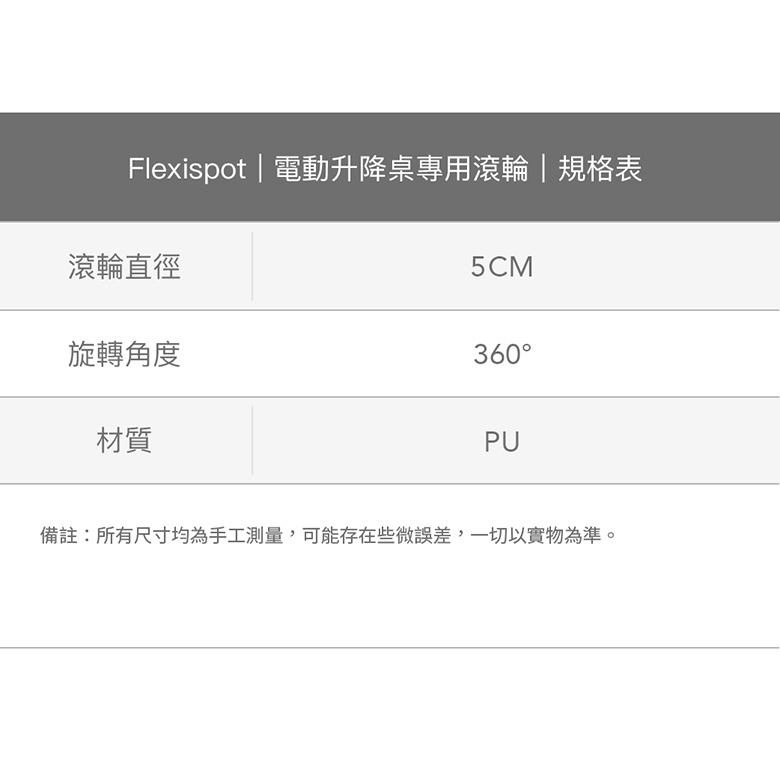Image resolution: width=780 pixels, height=780 pixels.
Task: Click the vertical divider in 滾輪直徑 row
Action: click(x=252, y=266)
